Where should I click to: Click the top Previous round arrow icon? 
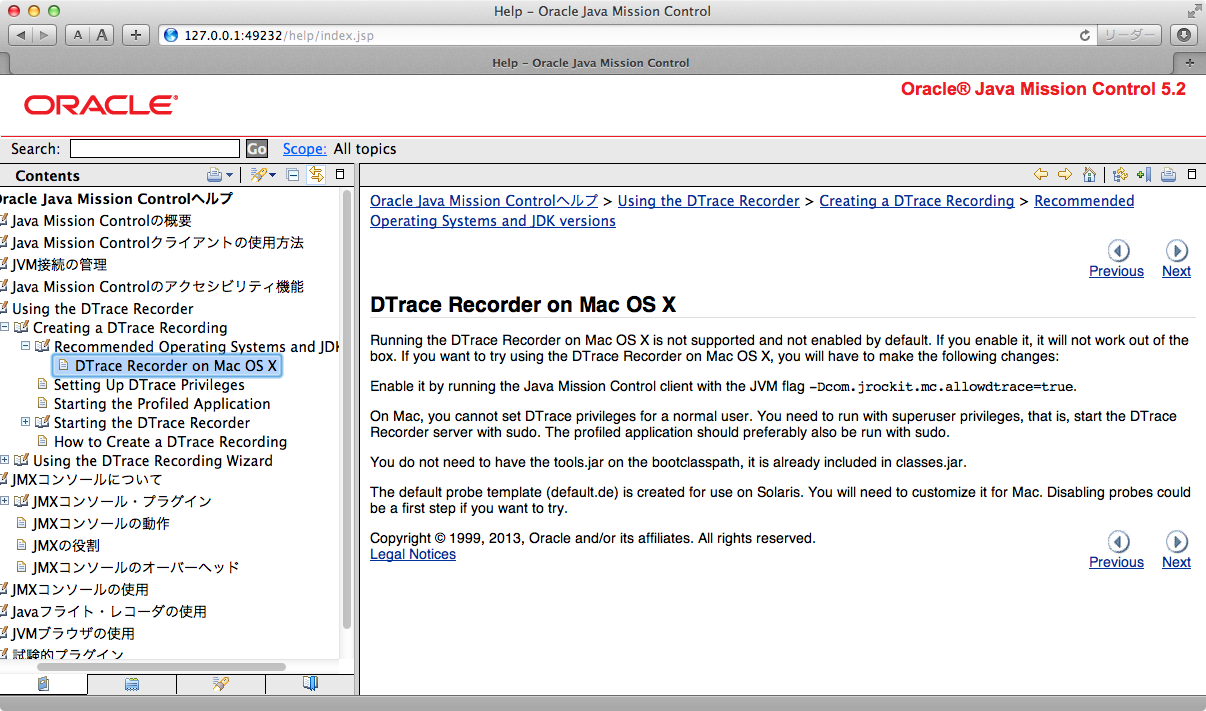pyautogui.click(x=1119, y=251)
